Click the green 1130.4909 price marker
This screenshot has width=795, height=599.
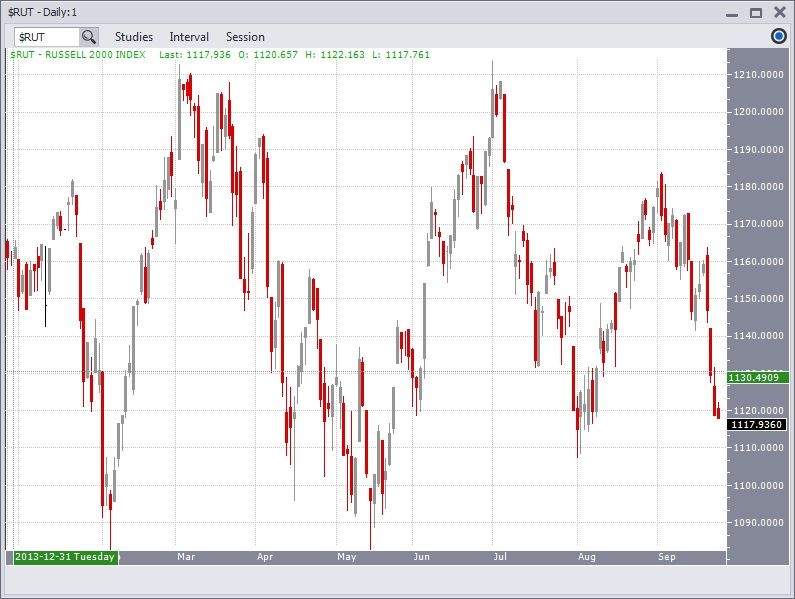(757, 377)
